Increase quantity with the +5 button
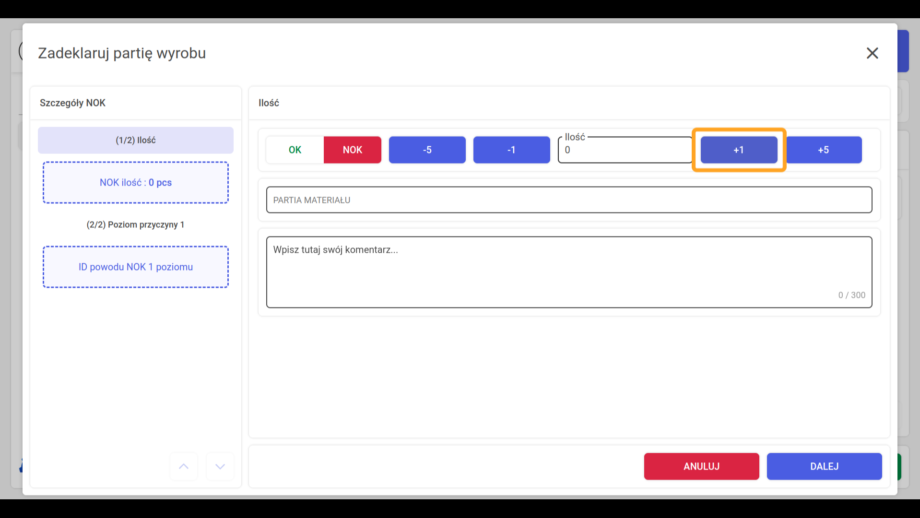 coord(824,150)
